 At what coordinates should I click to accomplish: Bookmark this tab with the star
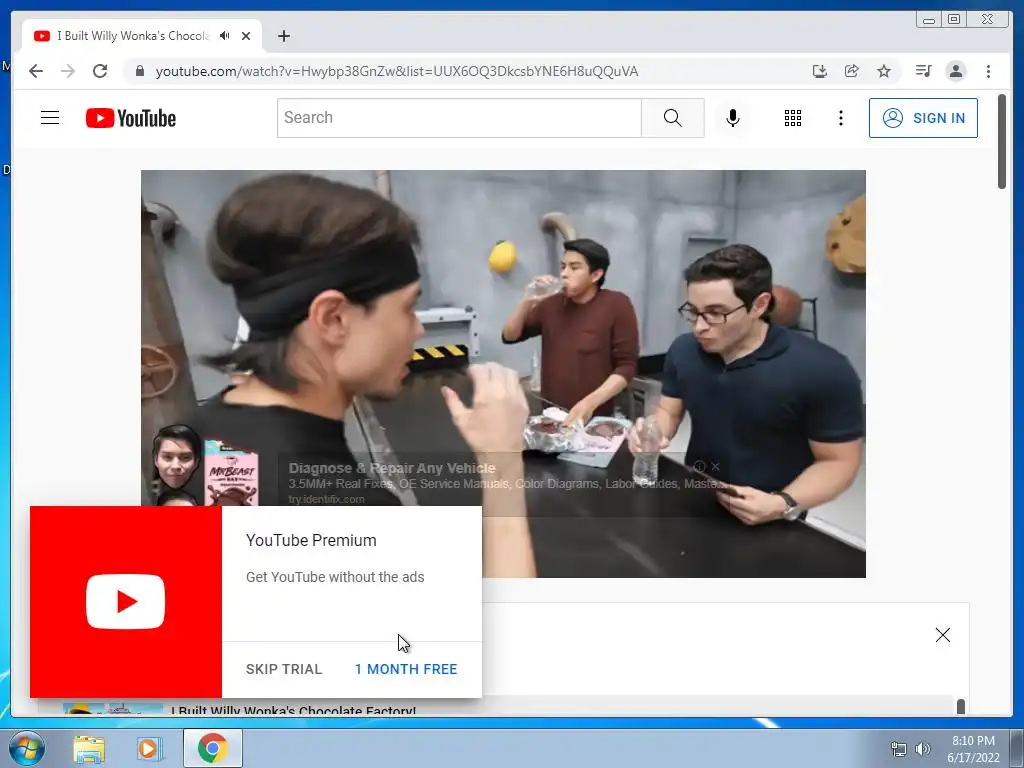tap(884, 71)
